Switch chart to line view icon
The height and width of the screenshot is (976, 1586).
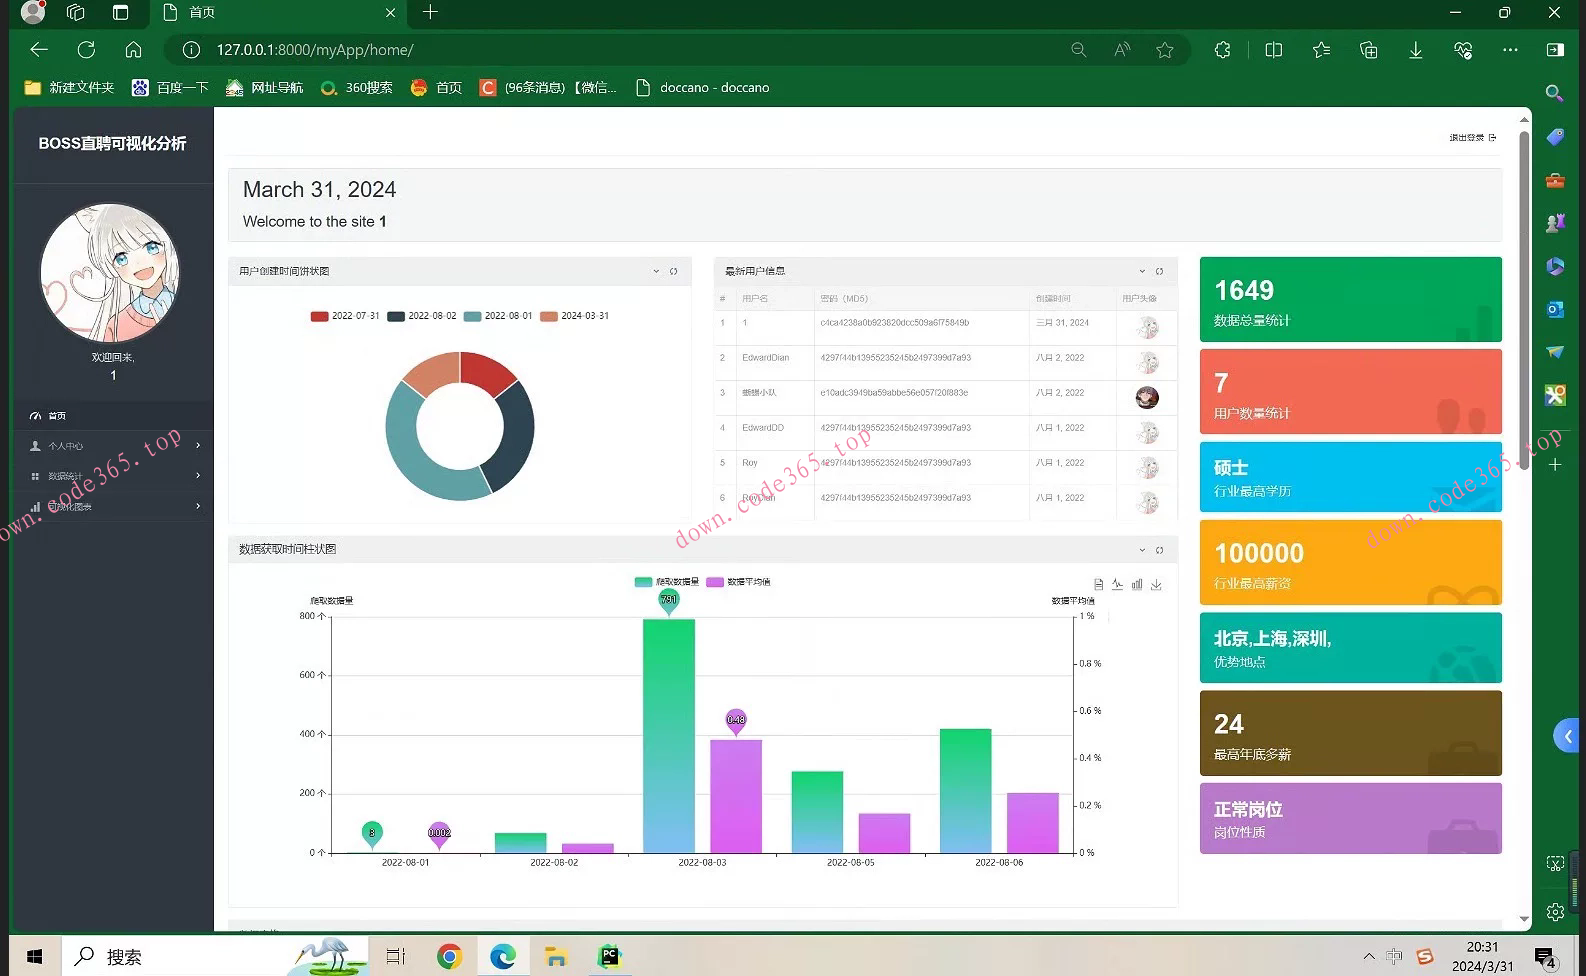click(x=1118, y=584)
